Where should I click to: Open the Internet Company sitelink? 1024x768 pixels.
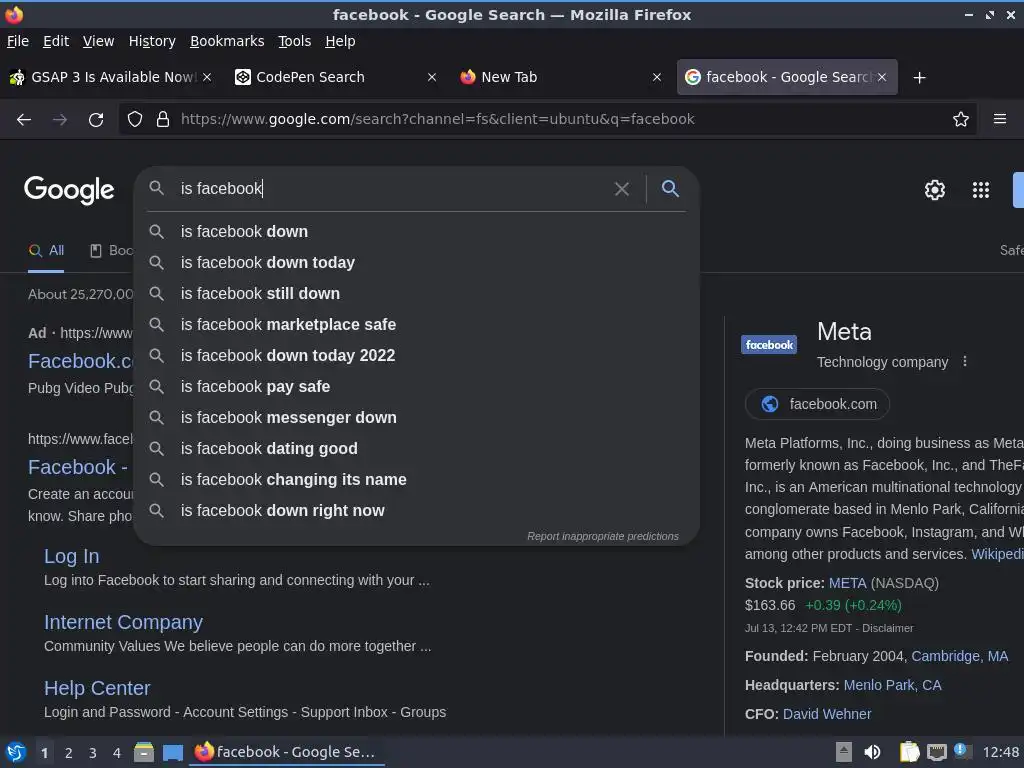pyautogui.click(x=123, y=622)
